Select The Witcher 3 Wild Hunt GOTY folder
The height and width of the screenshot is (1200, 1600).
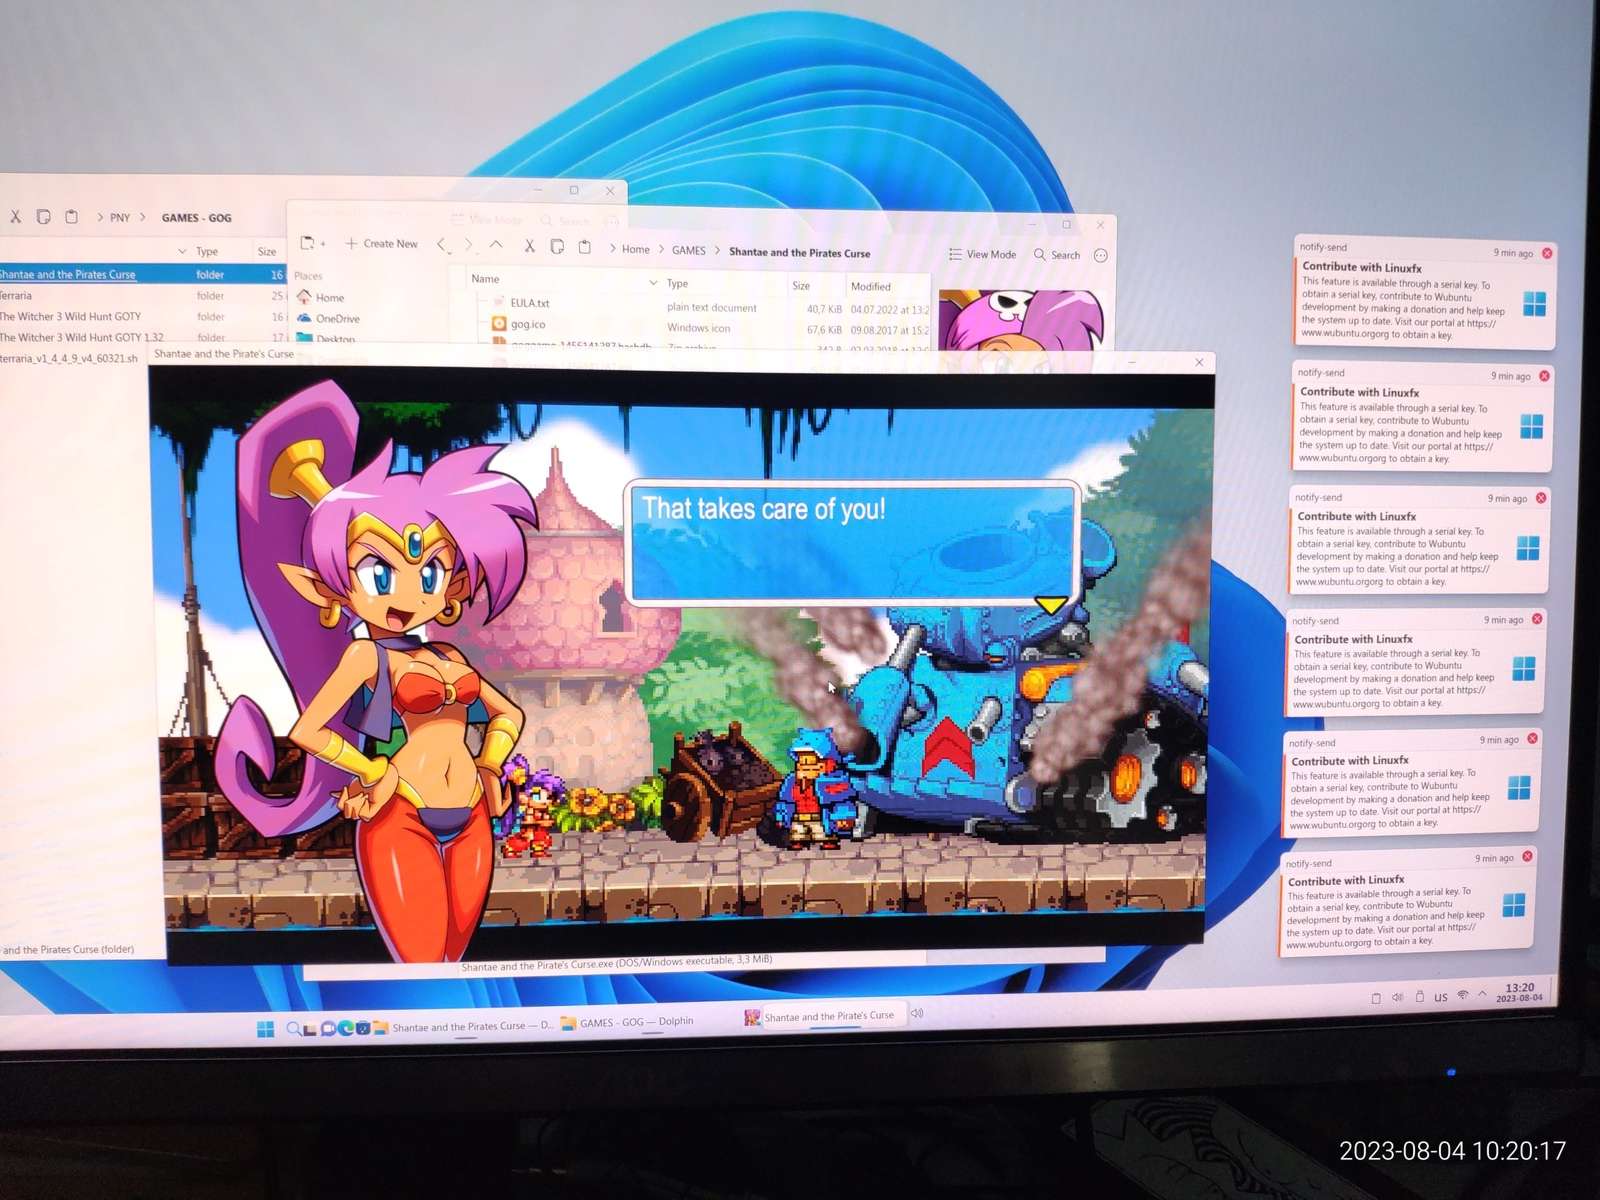click(143, 317)
